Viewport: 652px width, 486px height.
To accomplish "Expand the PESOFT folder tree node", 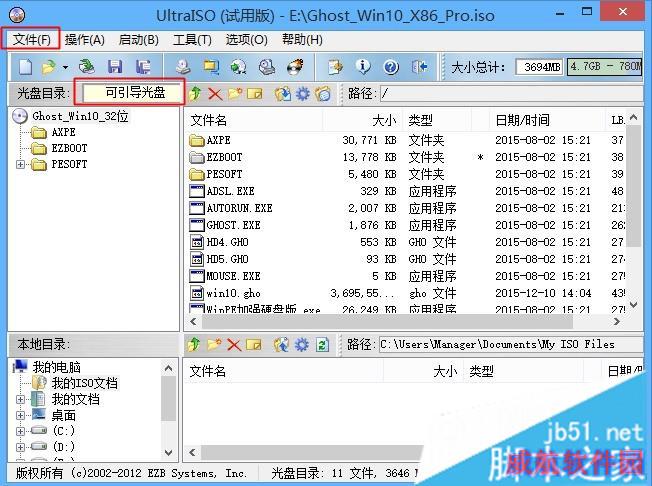I will coord(20,165).
